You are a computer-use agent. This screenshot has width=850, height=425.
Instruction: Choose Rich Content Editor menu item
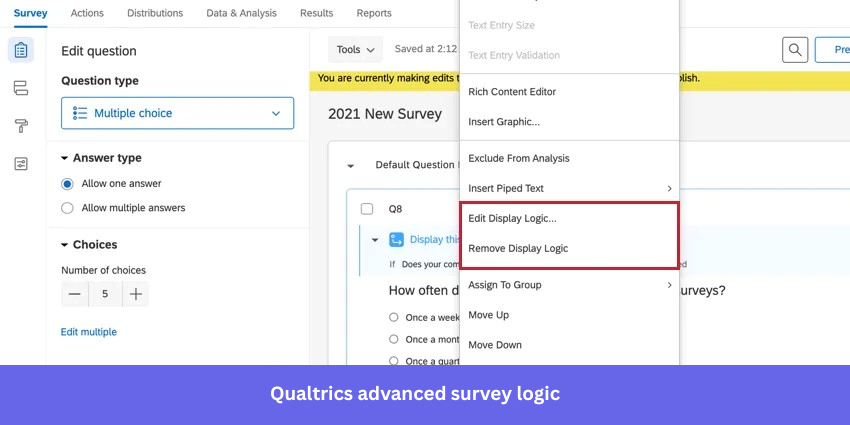569,92
